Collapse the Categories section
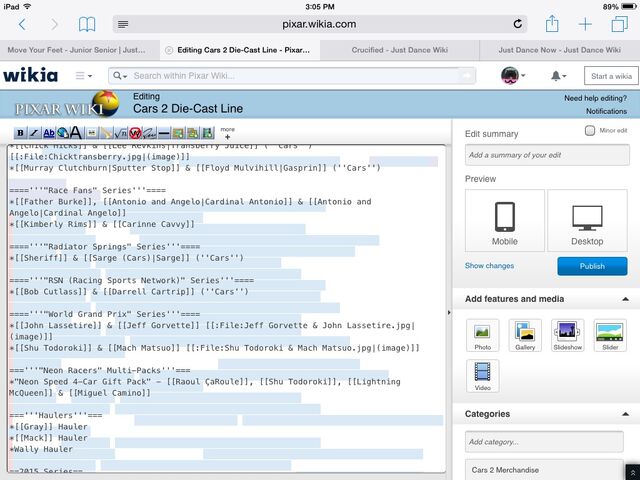Viewport: 640px width, 480px height. (x=625, y=414)
